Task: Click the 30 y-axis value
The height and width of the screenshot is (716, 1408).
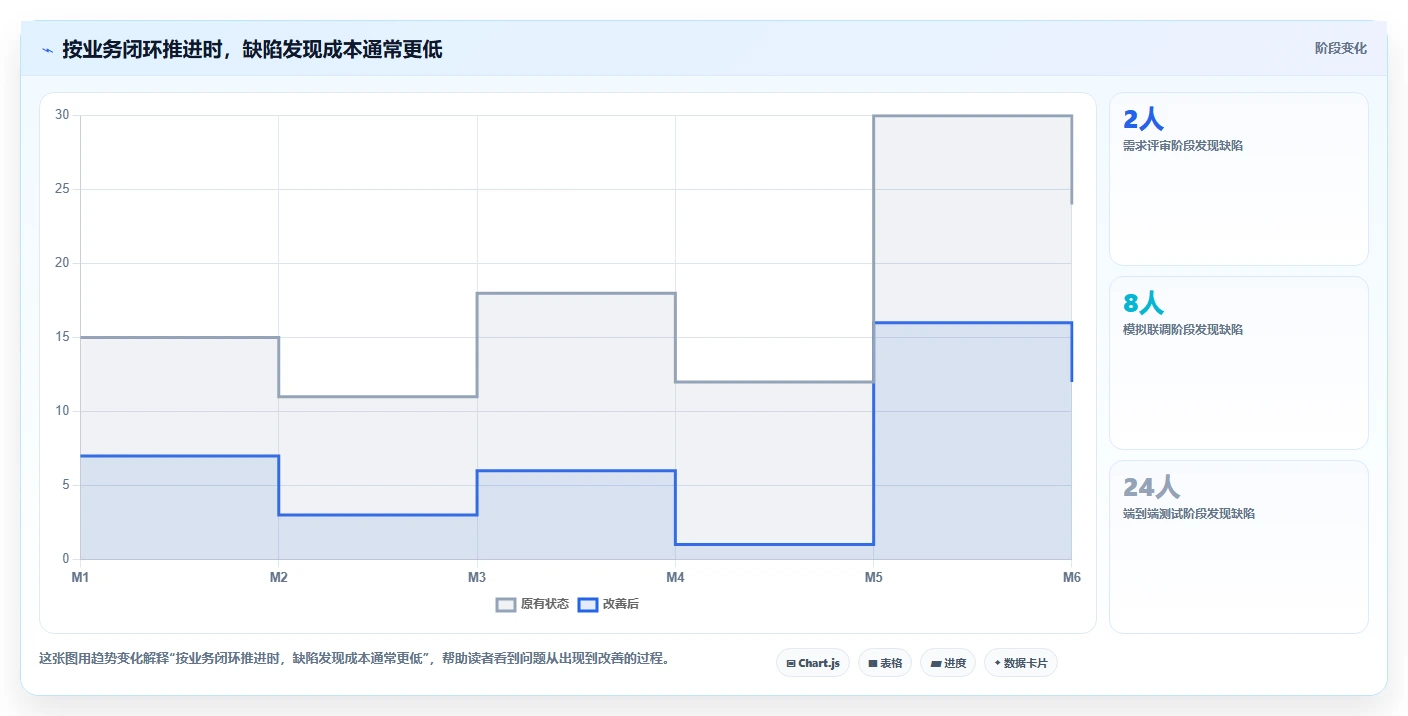Action: tap(62, 115)
